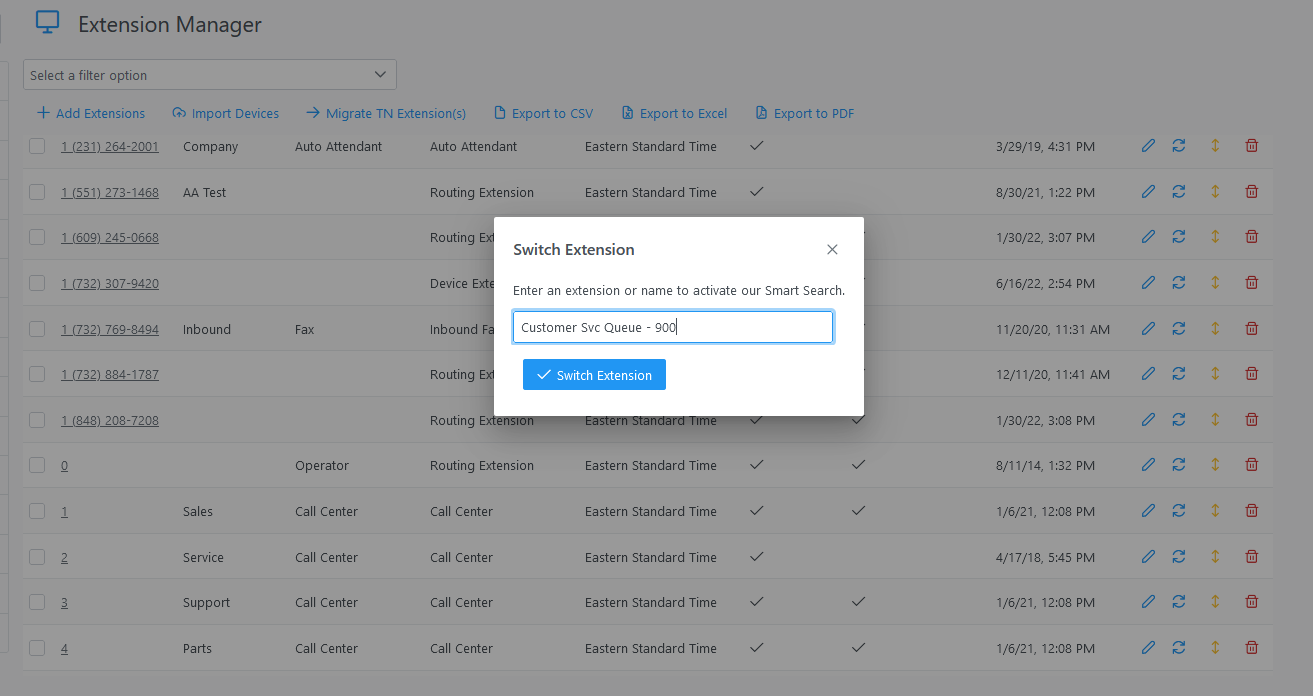The height and width of the screenshot is (696, 1313).
Task: Click the blue Switch Extension button
Action: click(594, 375)
